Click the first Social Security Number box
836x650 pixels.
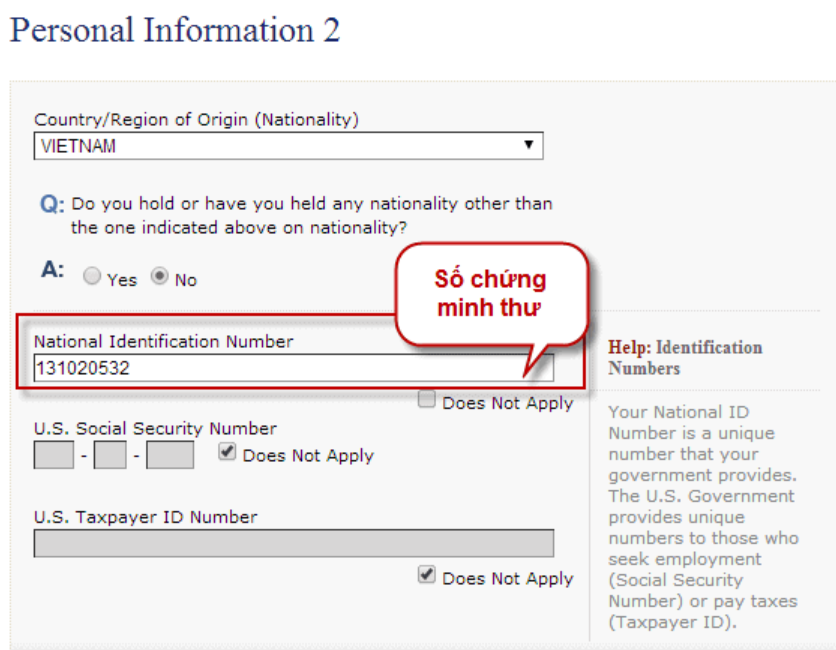click(53, 456)
